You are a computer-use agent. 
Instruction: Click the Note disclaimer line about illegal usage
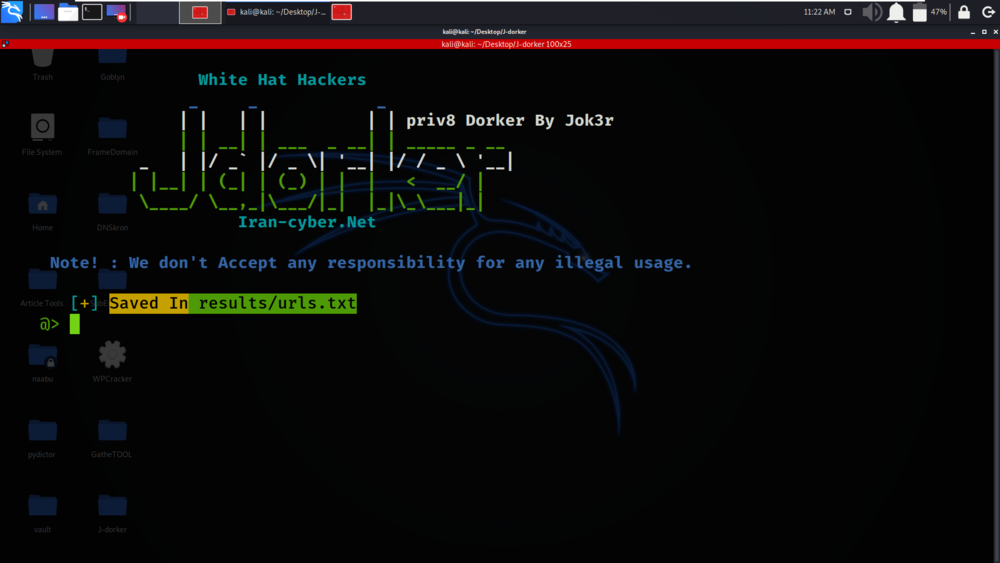tap(371, 263)
